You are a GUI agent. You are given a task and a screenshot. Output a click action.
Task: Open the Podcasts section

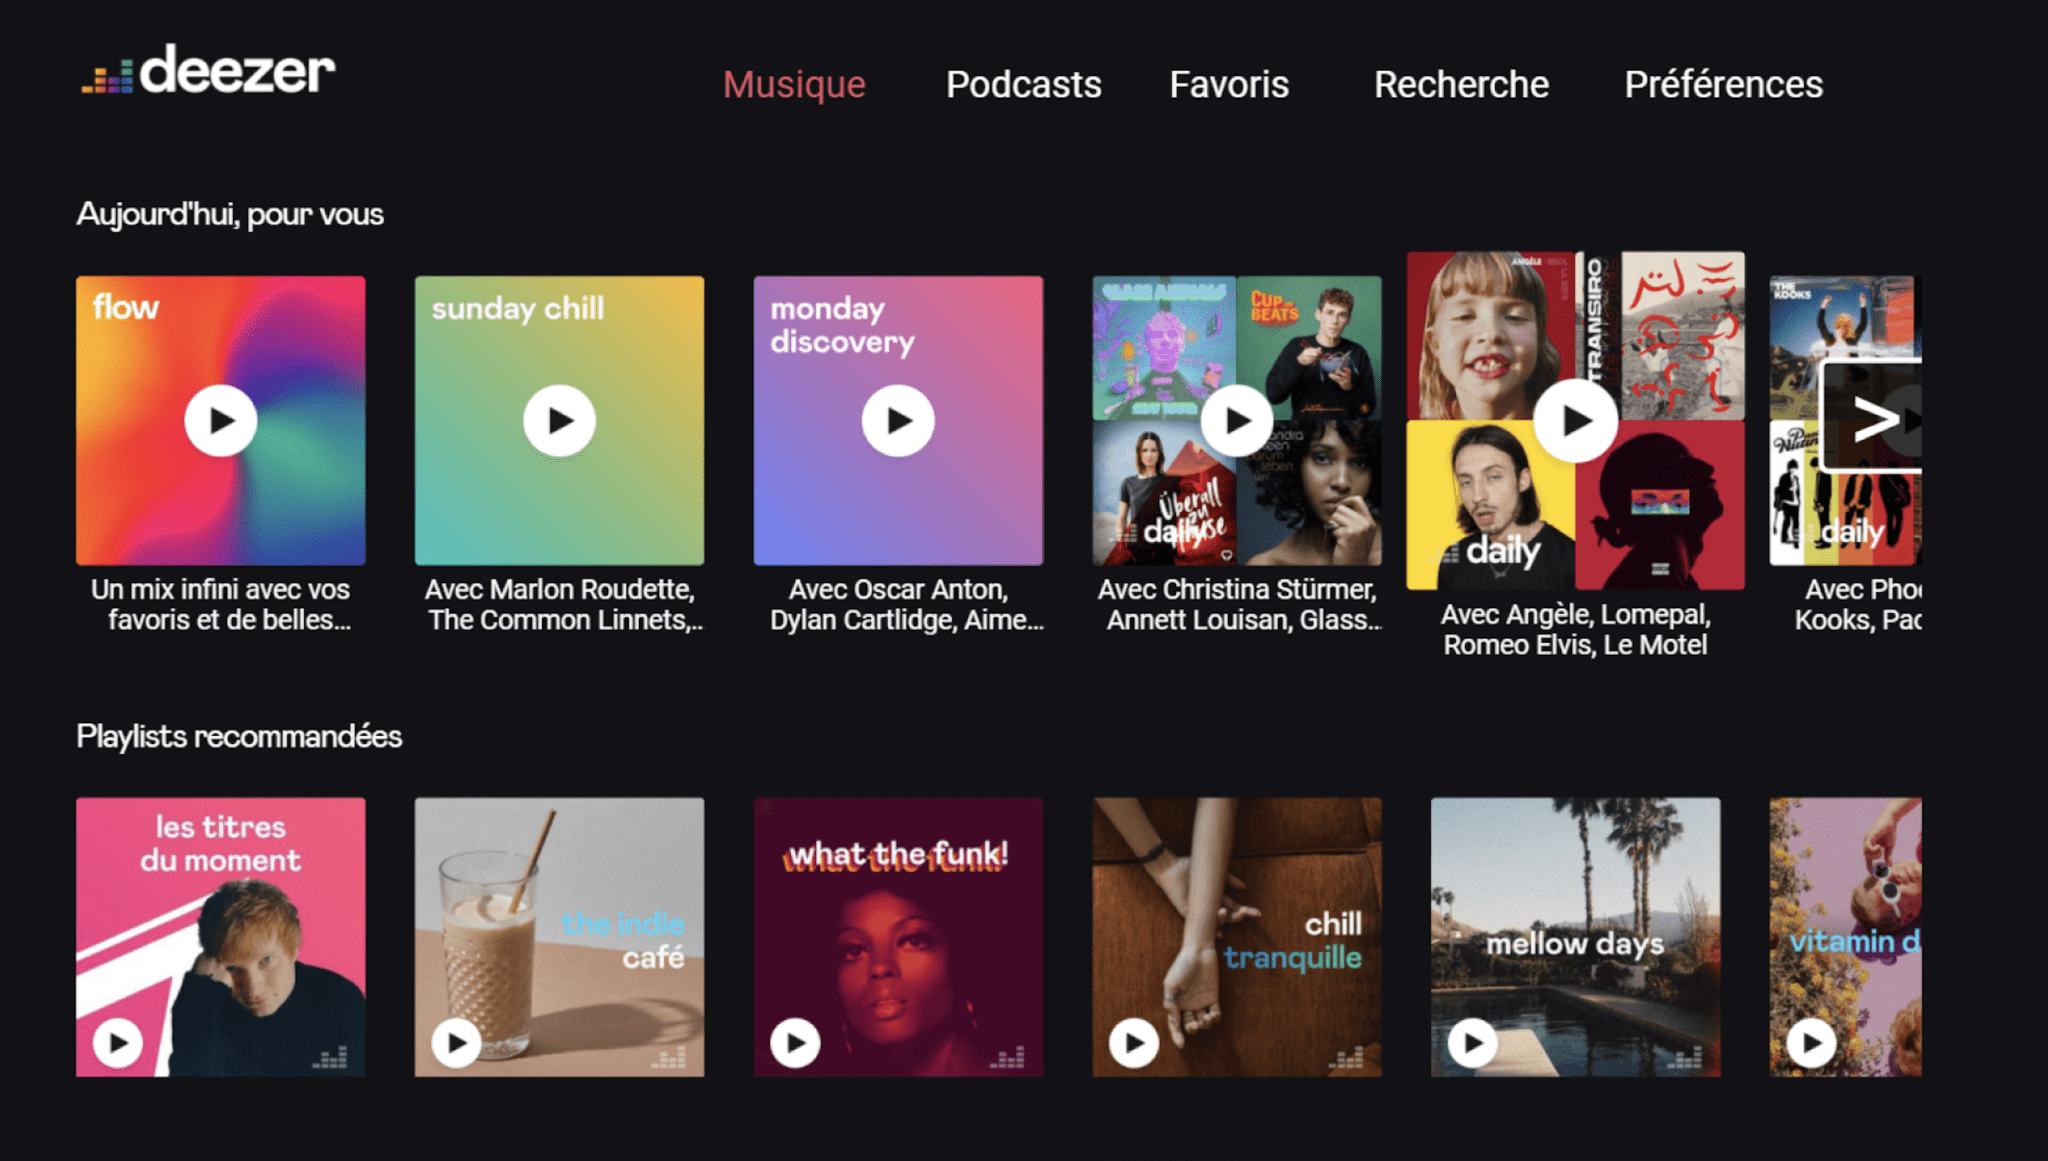point(1022,85)
